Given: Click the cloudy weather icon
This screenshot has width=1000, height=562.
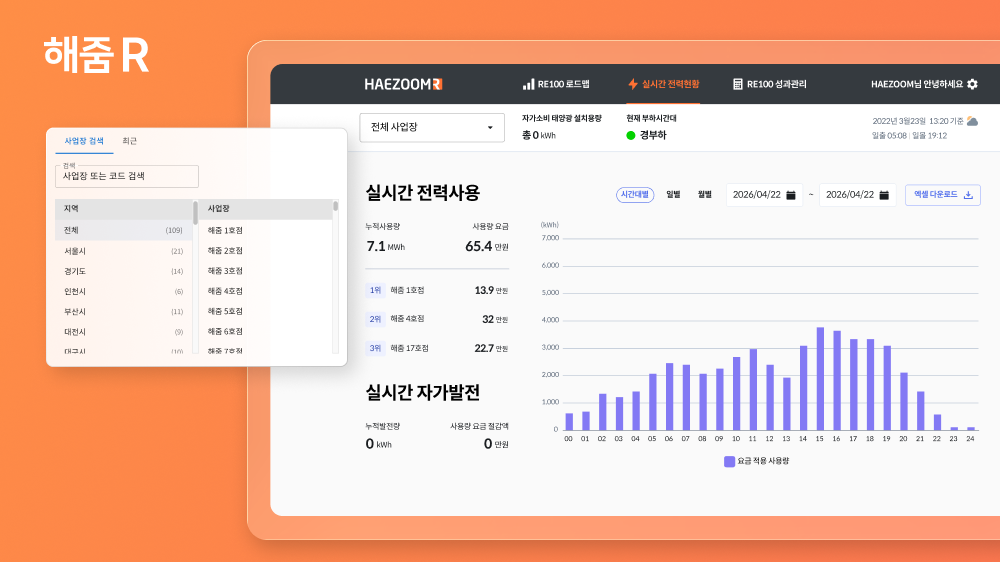Looking at the screenshot, I should [x=973, y=121].
